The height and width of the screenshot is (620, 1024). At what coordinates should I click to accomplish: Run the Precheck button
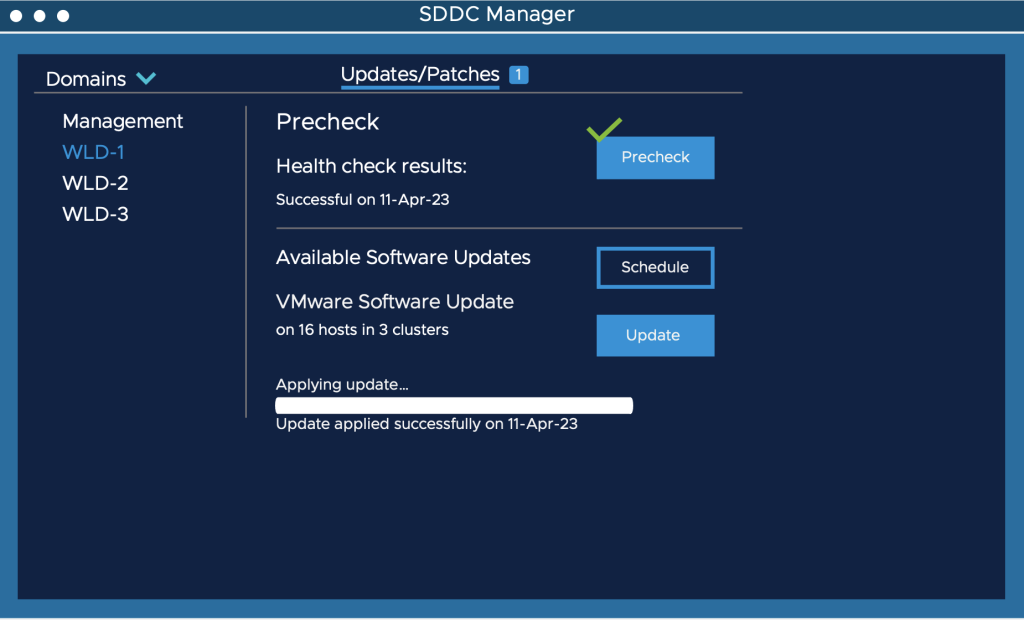[x=655, y=157]
